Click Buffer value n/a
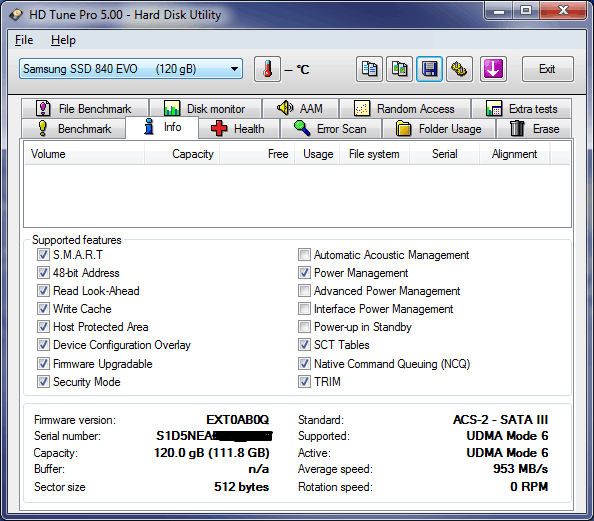The height and width of the screenshot is (521, 594). click(x=259, y=469)
